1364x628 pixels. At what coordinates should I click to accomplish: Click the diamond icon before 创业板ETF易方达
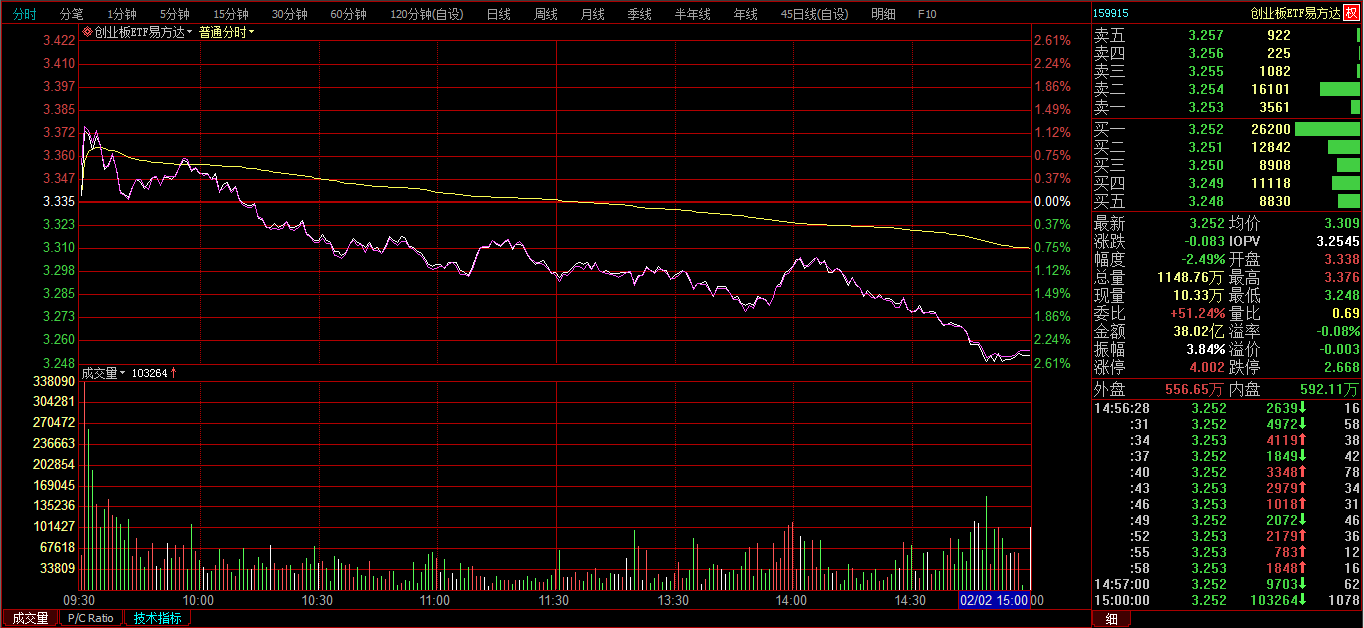[x=87, y=32]
